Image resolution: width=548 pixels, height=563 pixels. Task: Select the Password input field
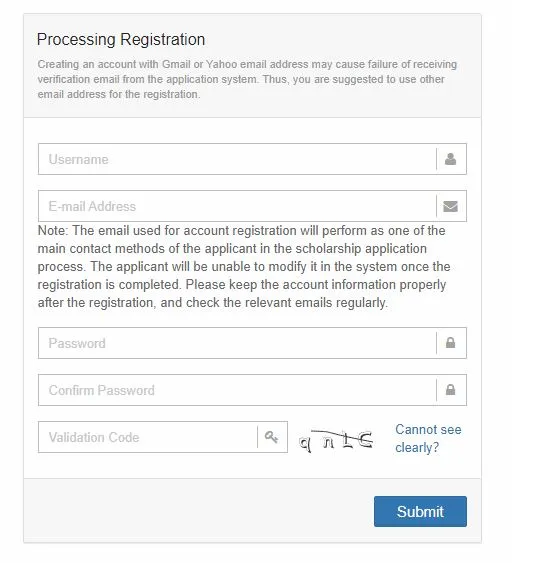pos(237,343)
